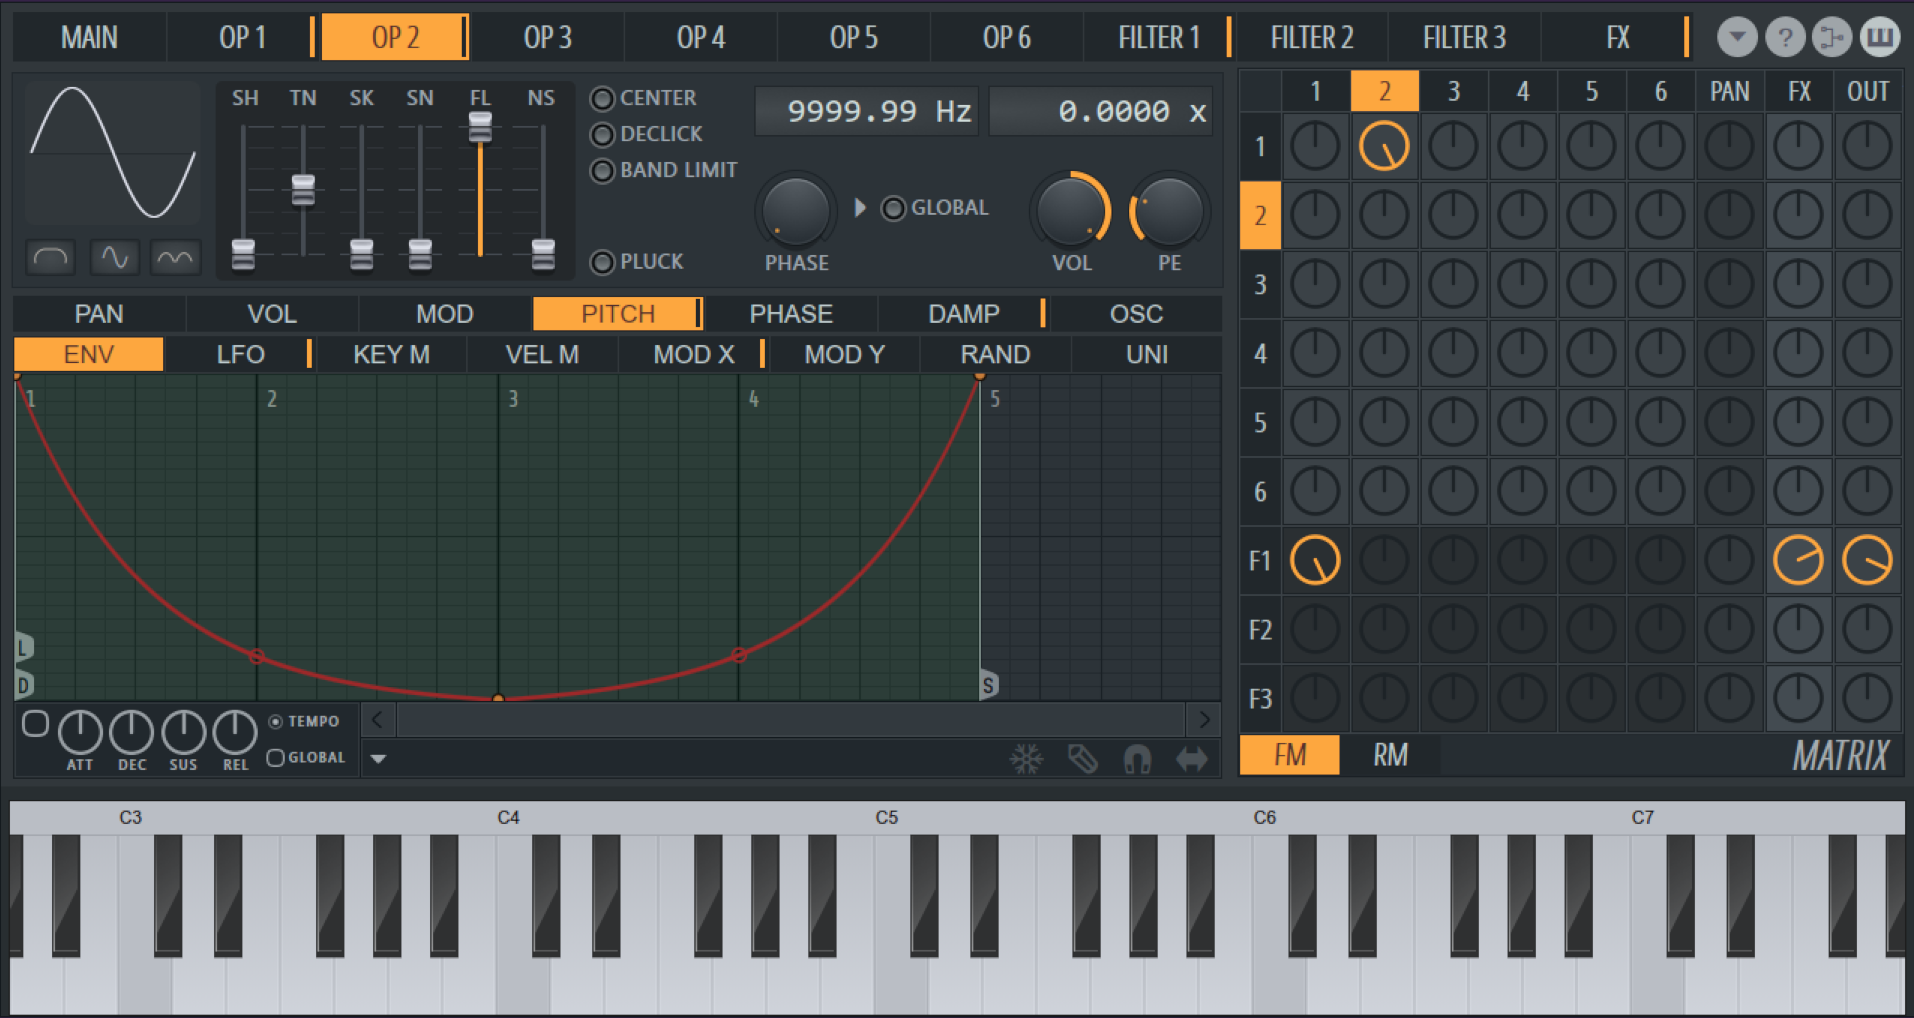Enable the DECLICK option
The image size is (1914, 1018).
[602, 135]
